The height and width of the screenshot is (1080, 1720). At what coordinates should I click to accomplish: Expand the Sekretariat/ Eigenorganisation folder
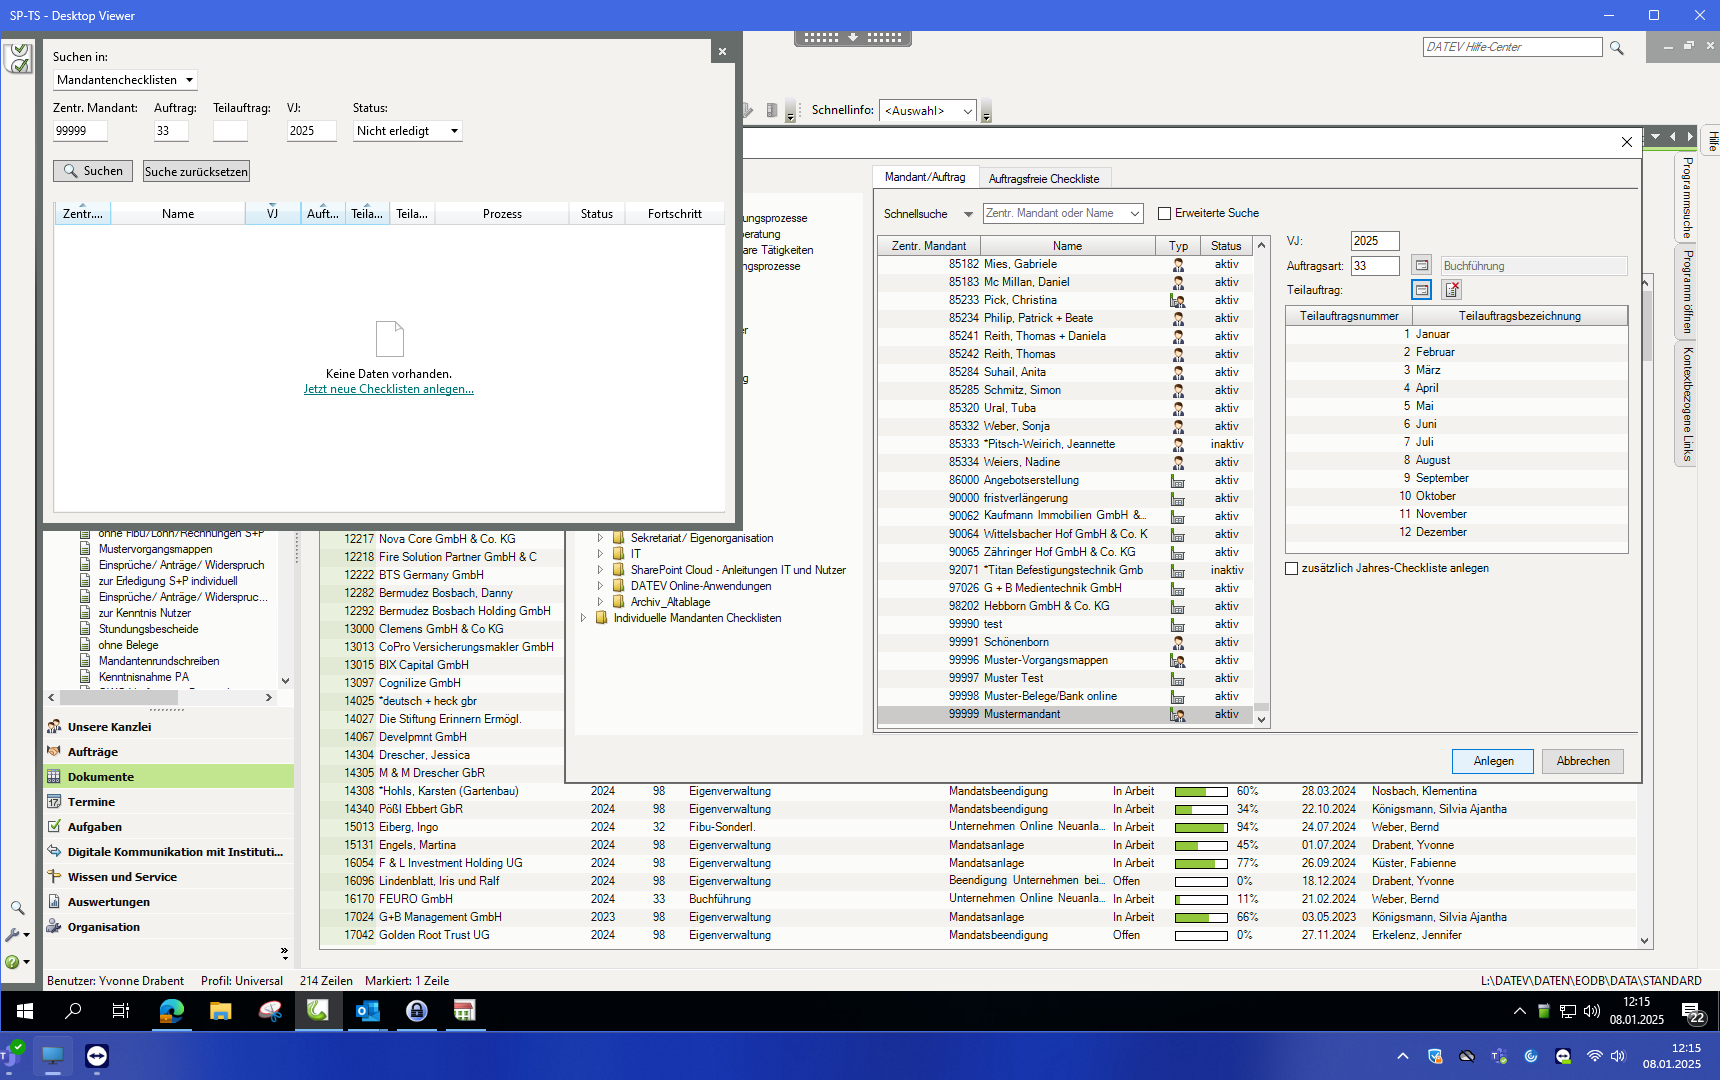point(600,538)
